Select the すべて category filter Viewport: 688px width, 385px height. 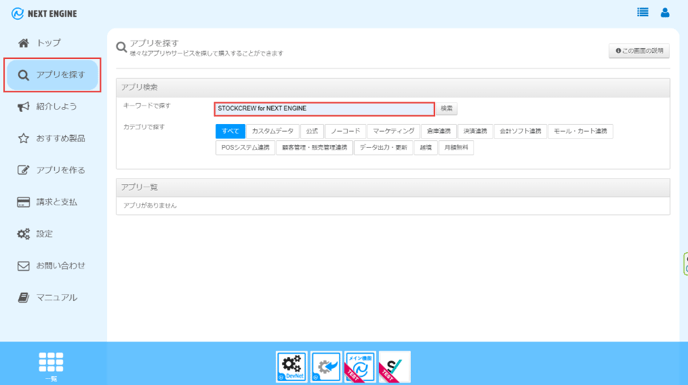coord(230,131)
